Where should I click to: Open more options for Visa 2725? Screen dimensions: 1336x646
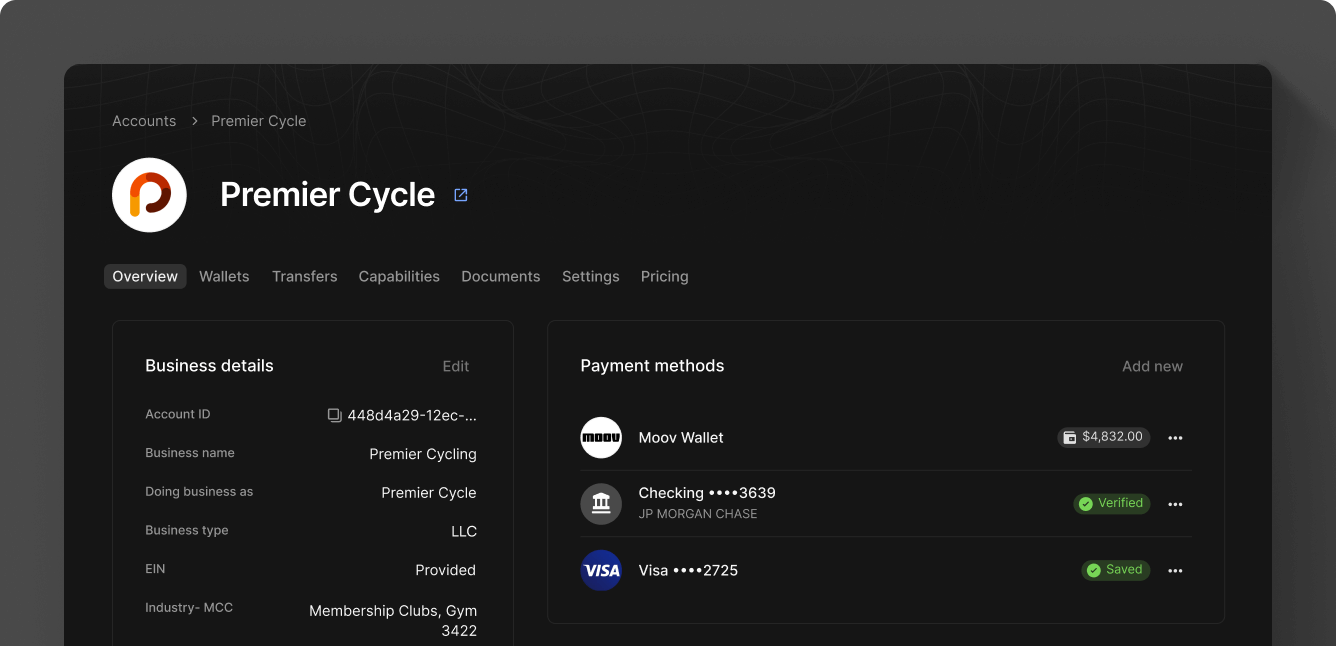(1175, 570)
